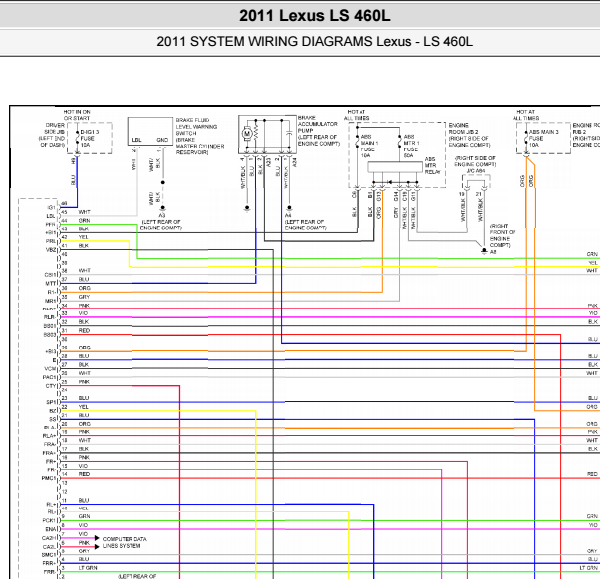Click the "FRR+" pin label
600x579 pixels.
tap(49, 563)
